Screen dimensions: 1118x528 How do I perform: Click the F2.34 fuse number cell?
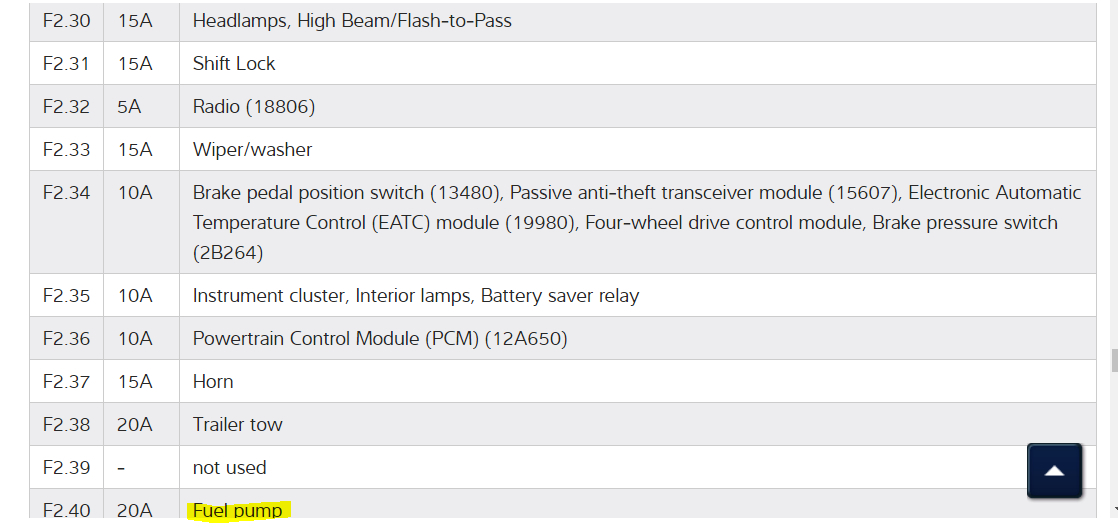[66, 192]
